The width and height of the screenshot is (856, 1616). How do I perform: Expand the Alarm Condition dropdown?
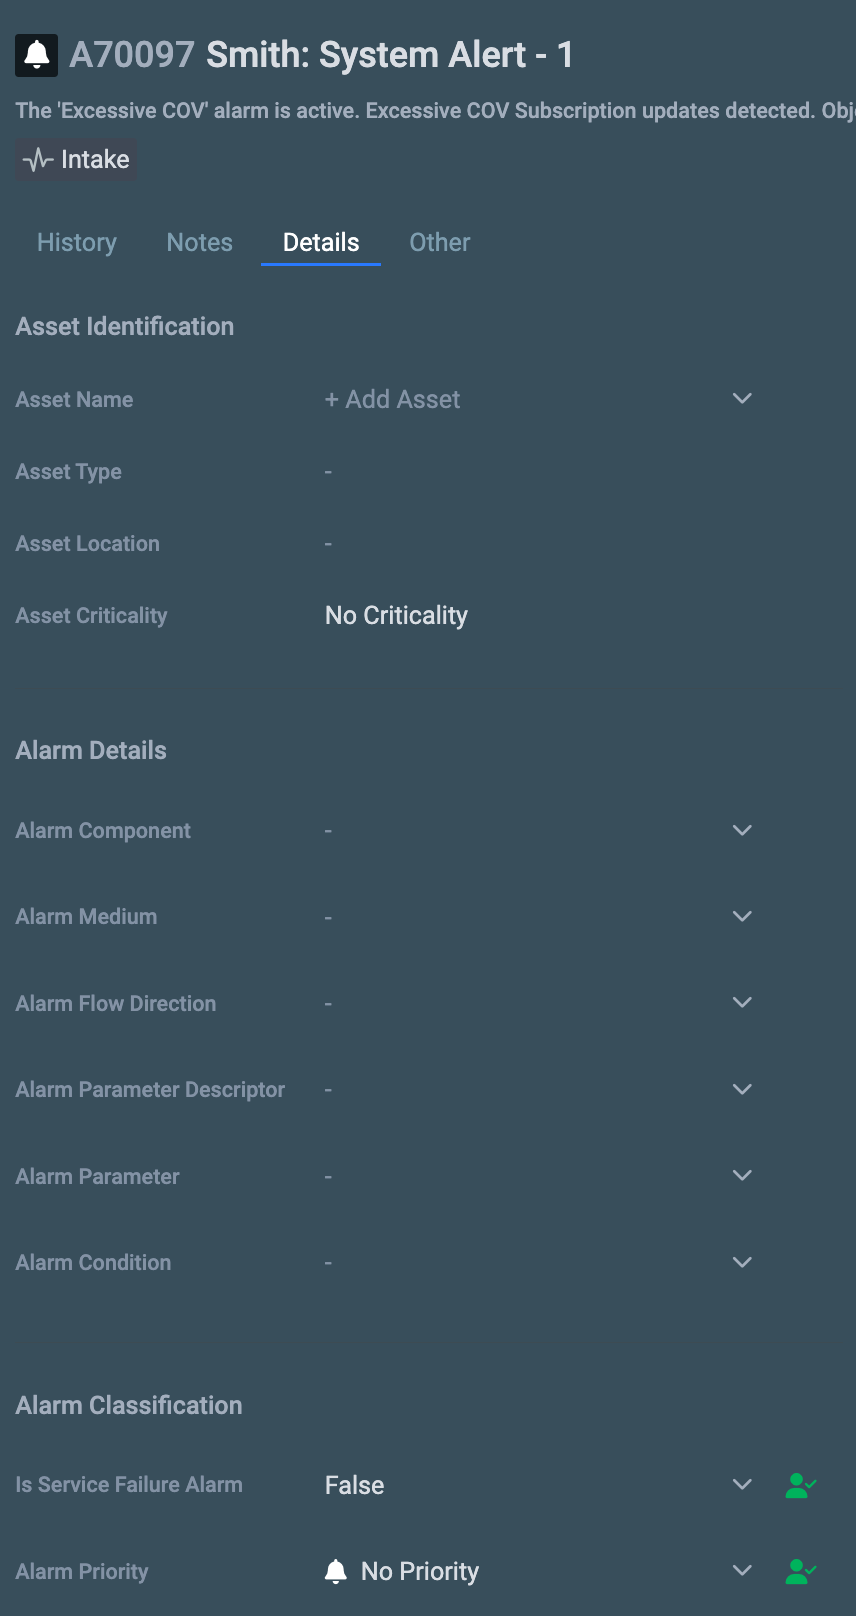click(x=742, y=1262)
